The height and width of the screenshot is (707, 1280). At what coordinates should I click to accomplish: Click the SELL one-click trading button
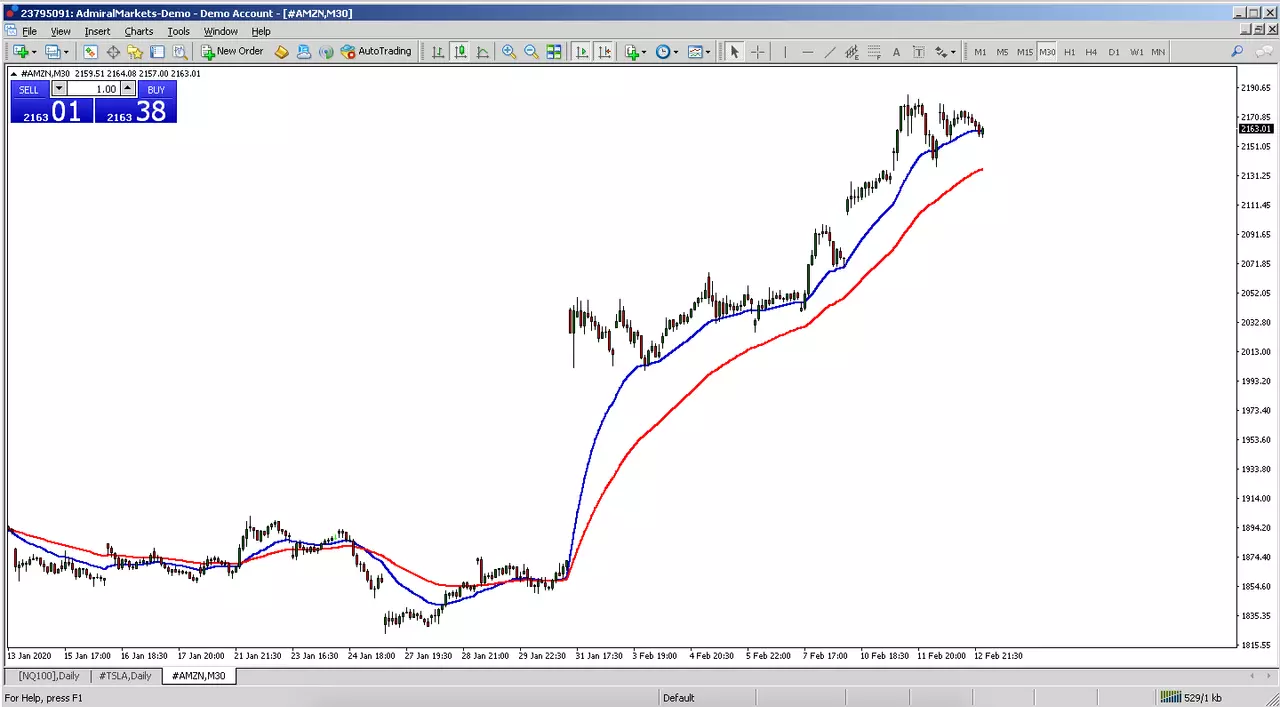click(29, 89)
